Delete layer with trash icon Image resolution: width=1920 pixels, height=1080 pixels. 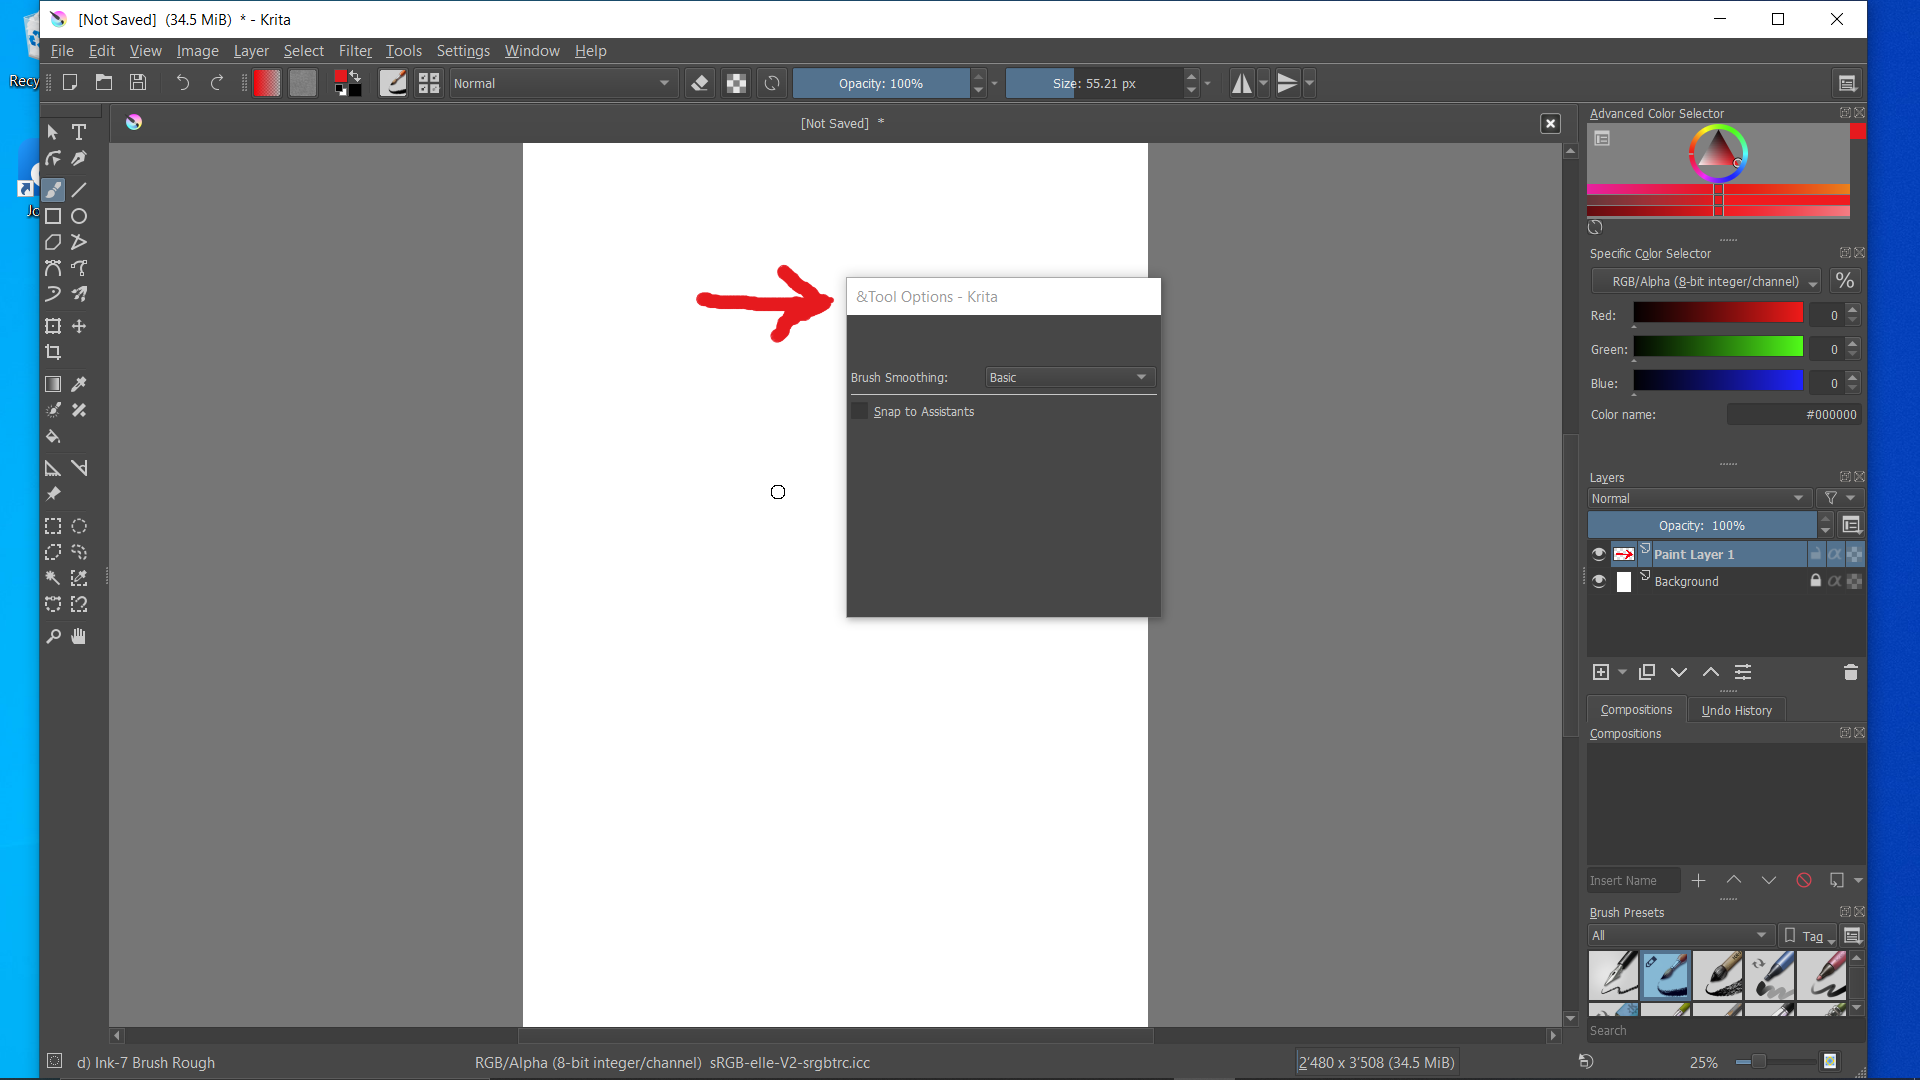[x=1850, y=672]
